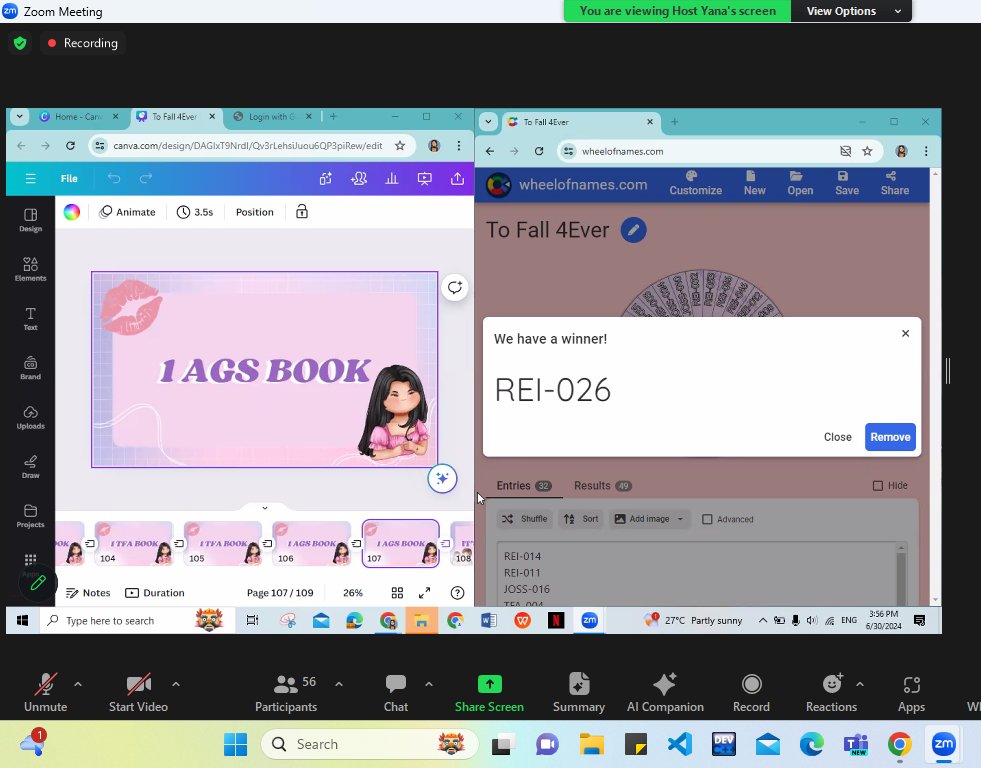The image size is (981, 768).
Task: Dismiss the winner dialog with the X
Action: [905, 333]
